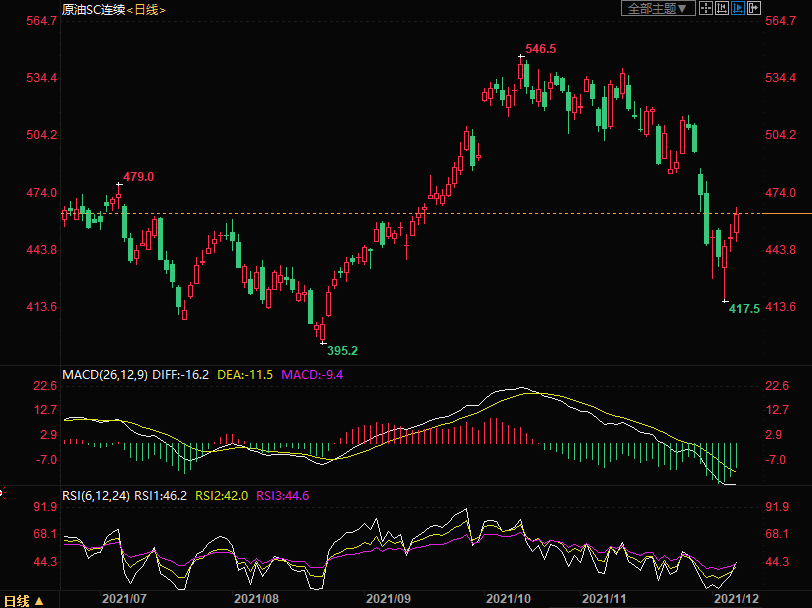Viewport: 812px width, 608px height.
Task: Click the magenta RSI3:44.6 legend label
Action: 285,494
